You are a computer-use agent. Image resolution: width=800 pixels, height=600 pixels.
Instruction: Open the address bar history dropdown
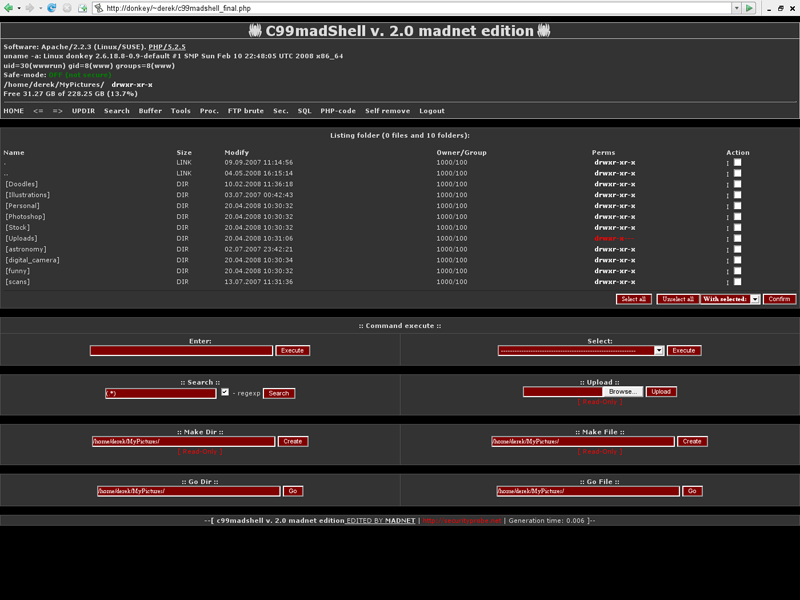click(736, 8)
